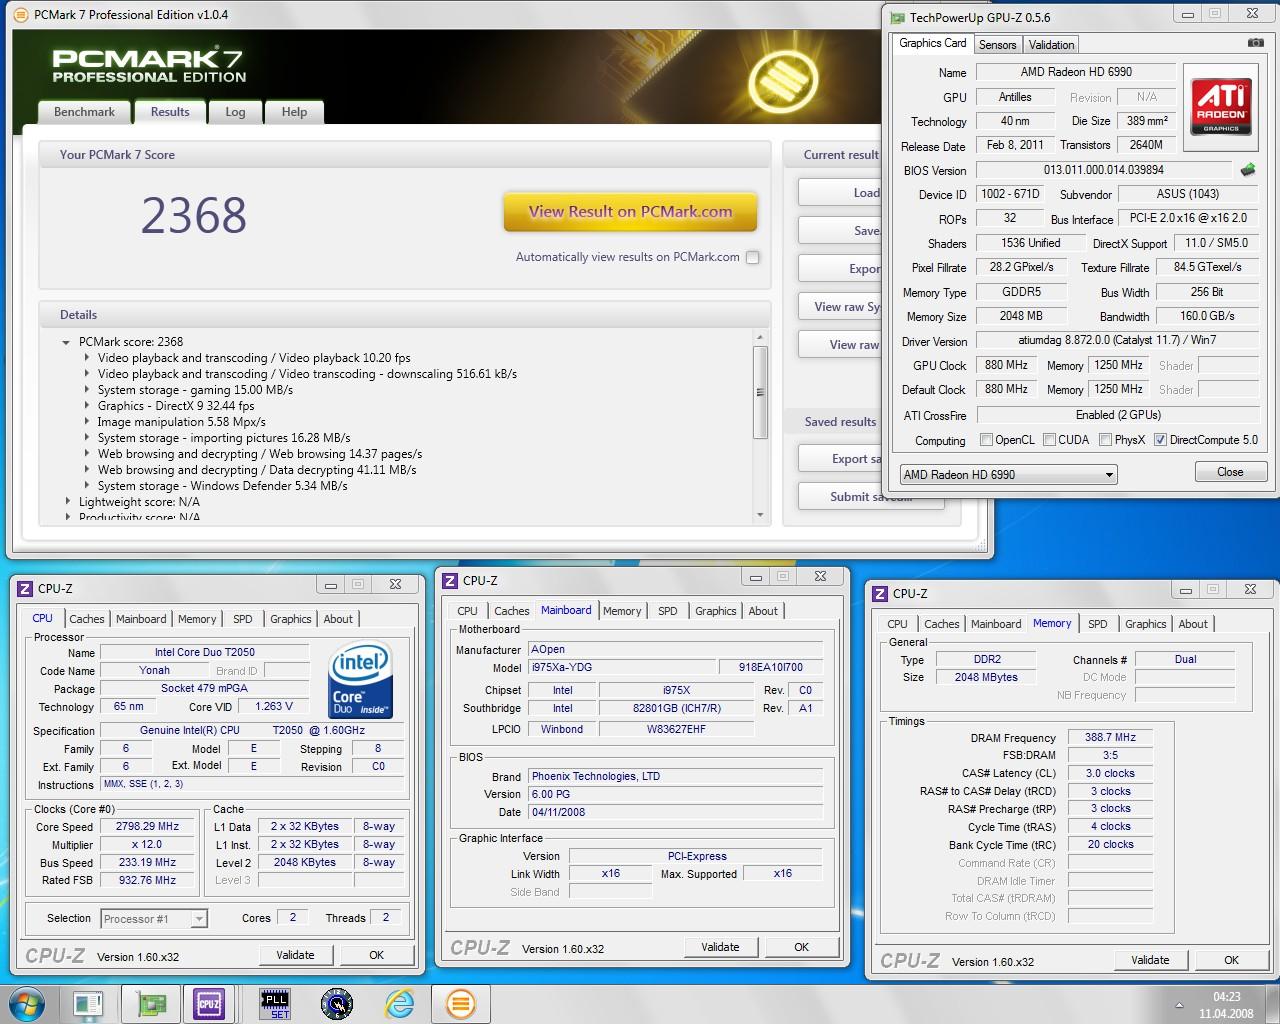Click the ATI Radeon logo in GPU-Z
Screen dimensions: 1280x1024
(1221, 107)
